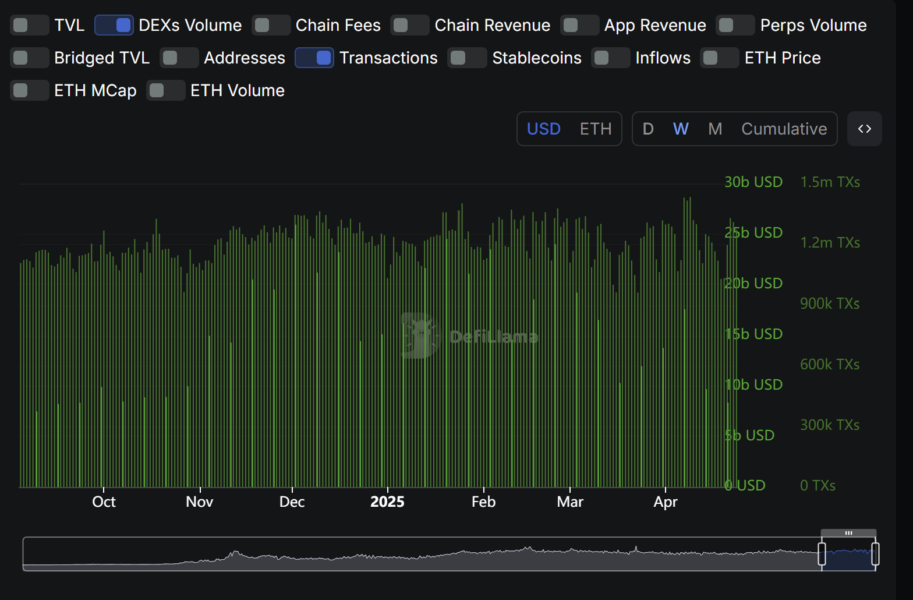Enable the TVL toggle
The height and width of the screenshot is (600, 913).
point(30,25)
